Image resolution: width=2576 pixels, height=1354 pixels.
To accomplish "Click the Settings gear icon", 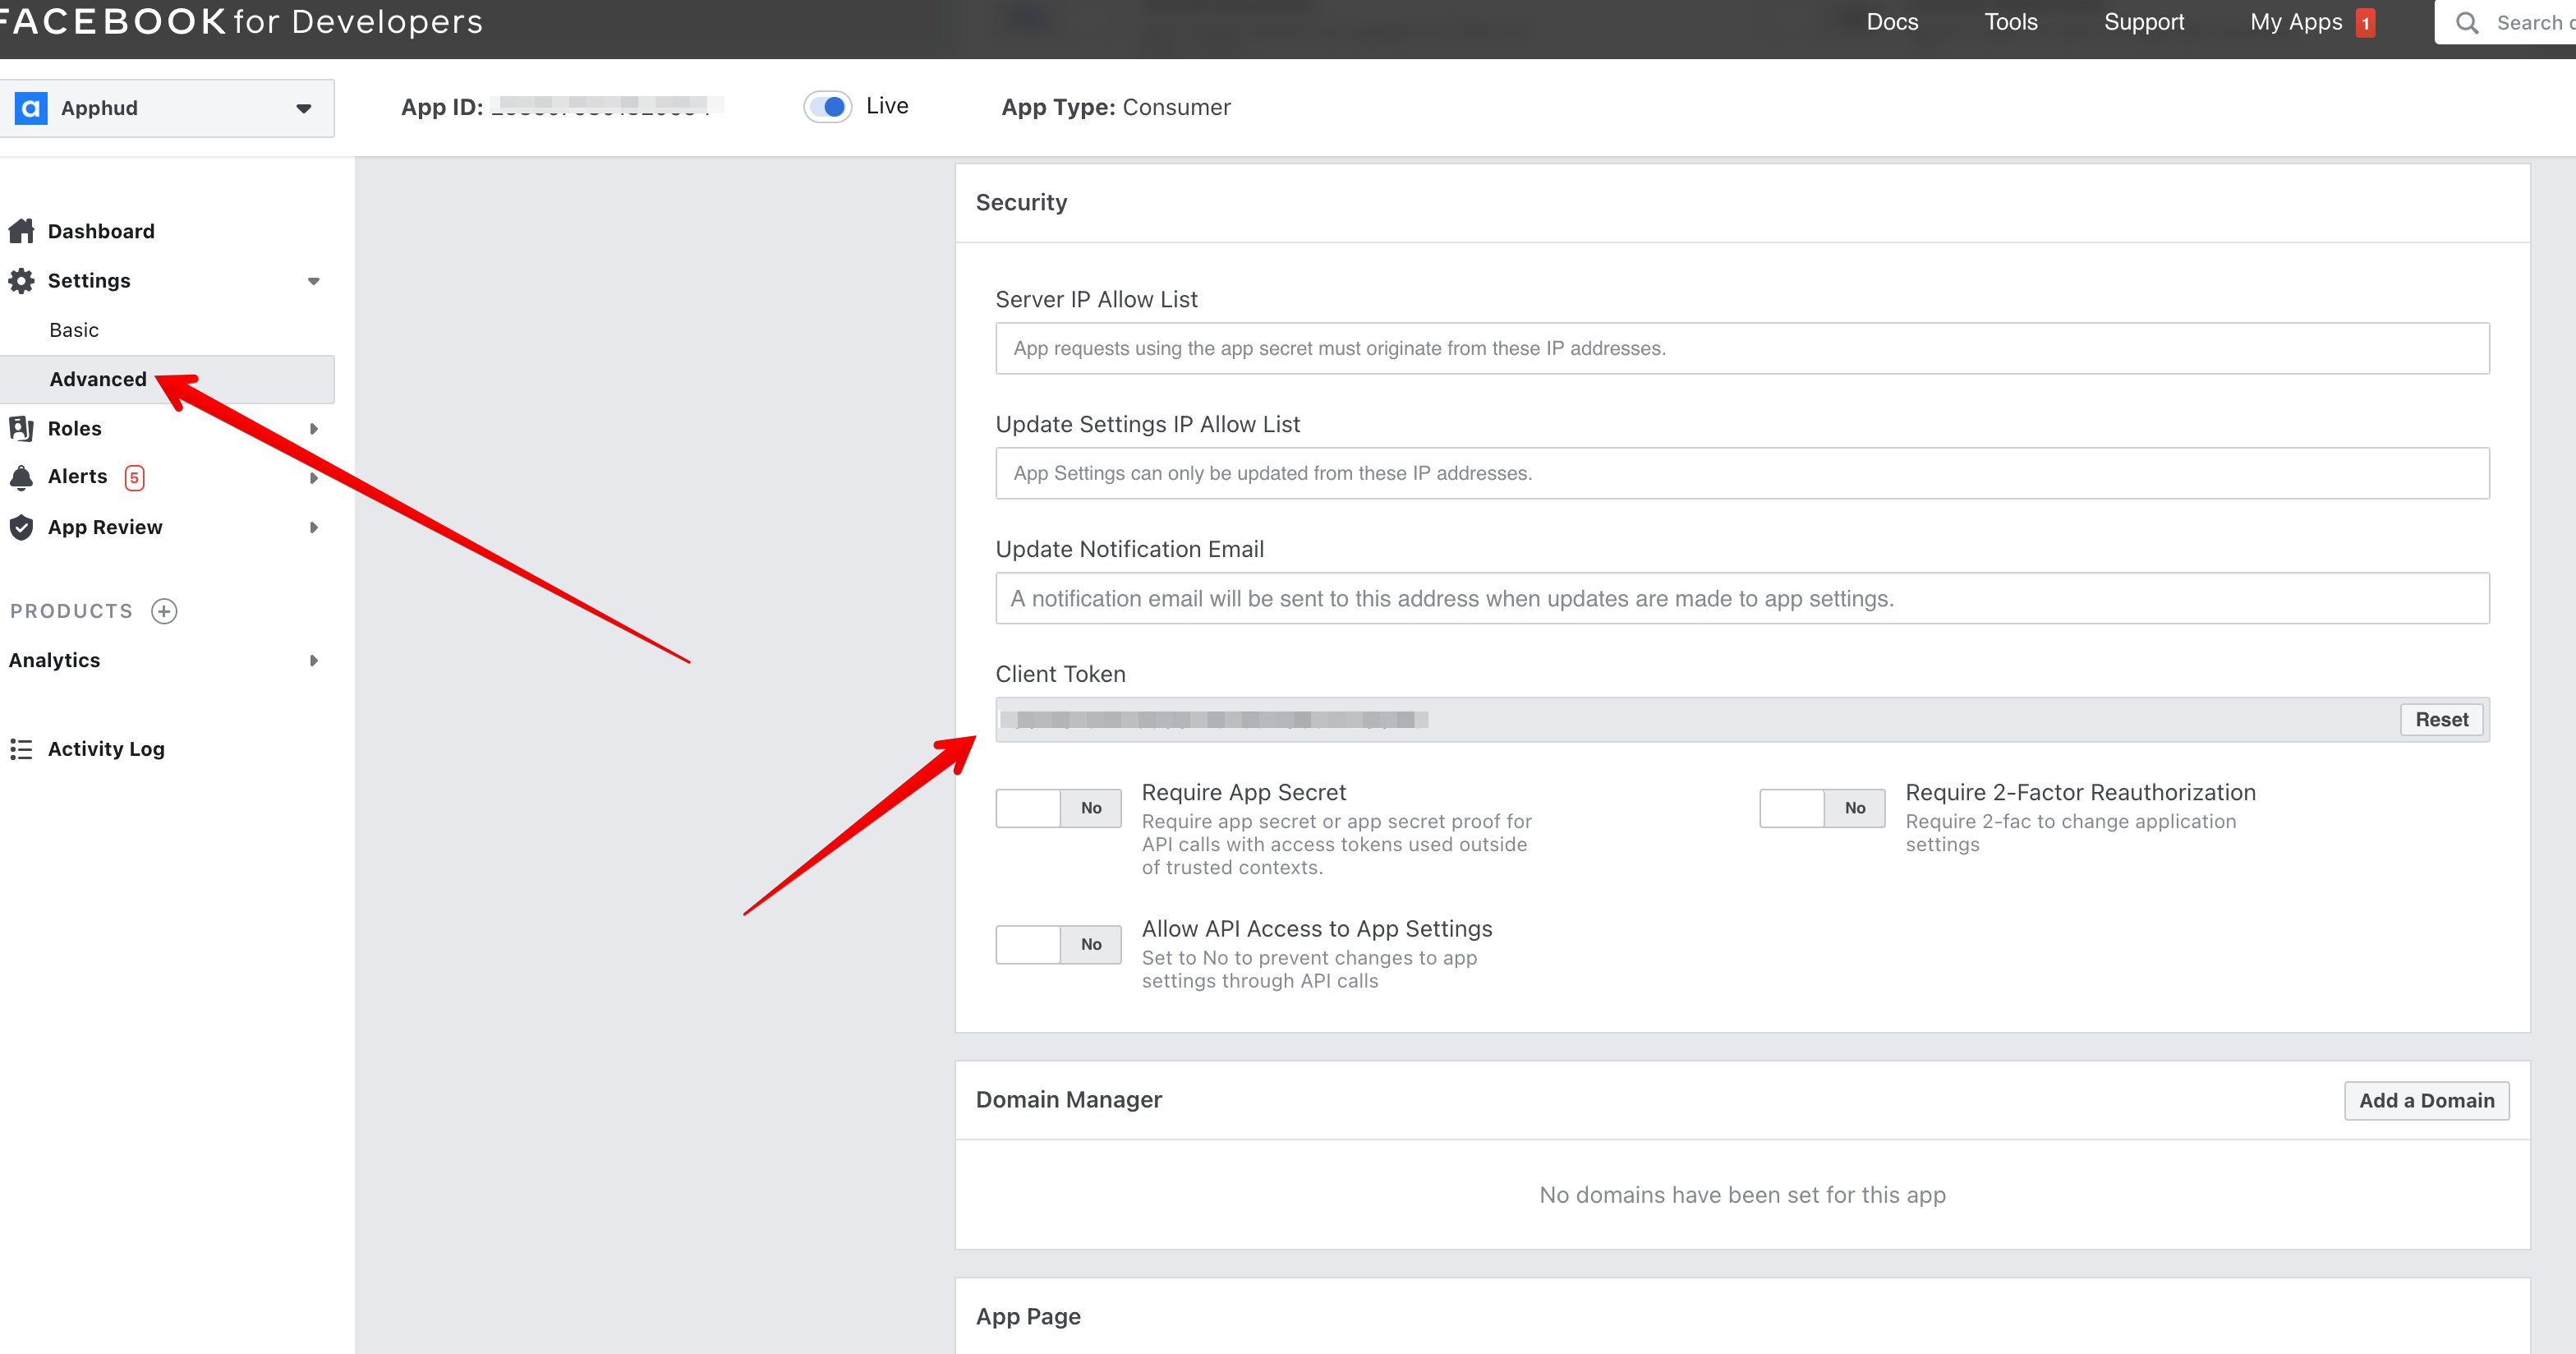I will (x=21, y=281).
